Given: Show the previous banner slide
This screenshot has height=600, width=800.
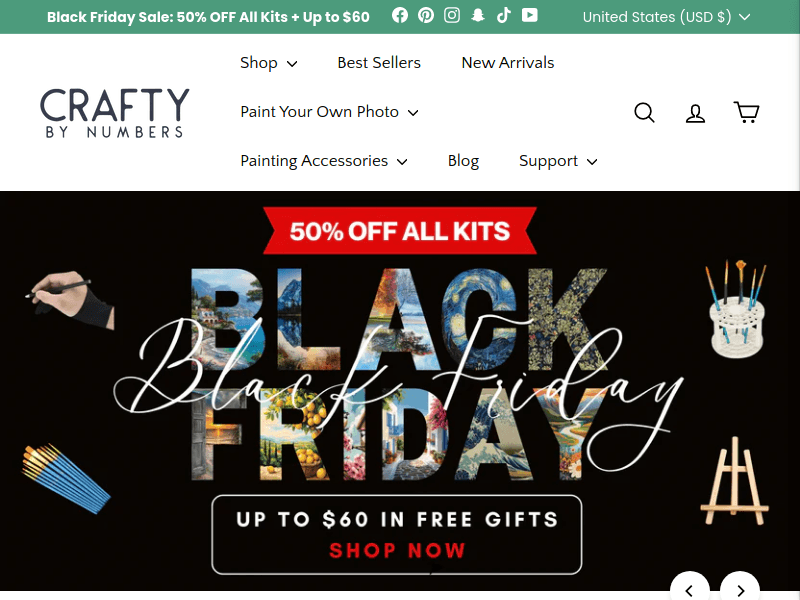Looking at the screenshot, I should (x=689, y=588).
